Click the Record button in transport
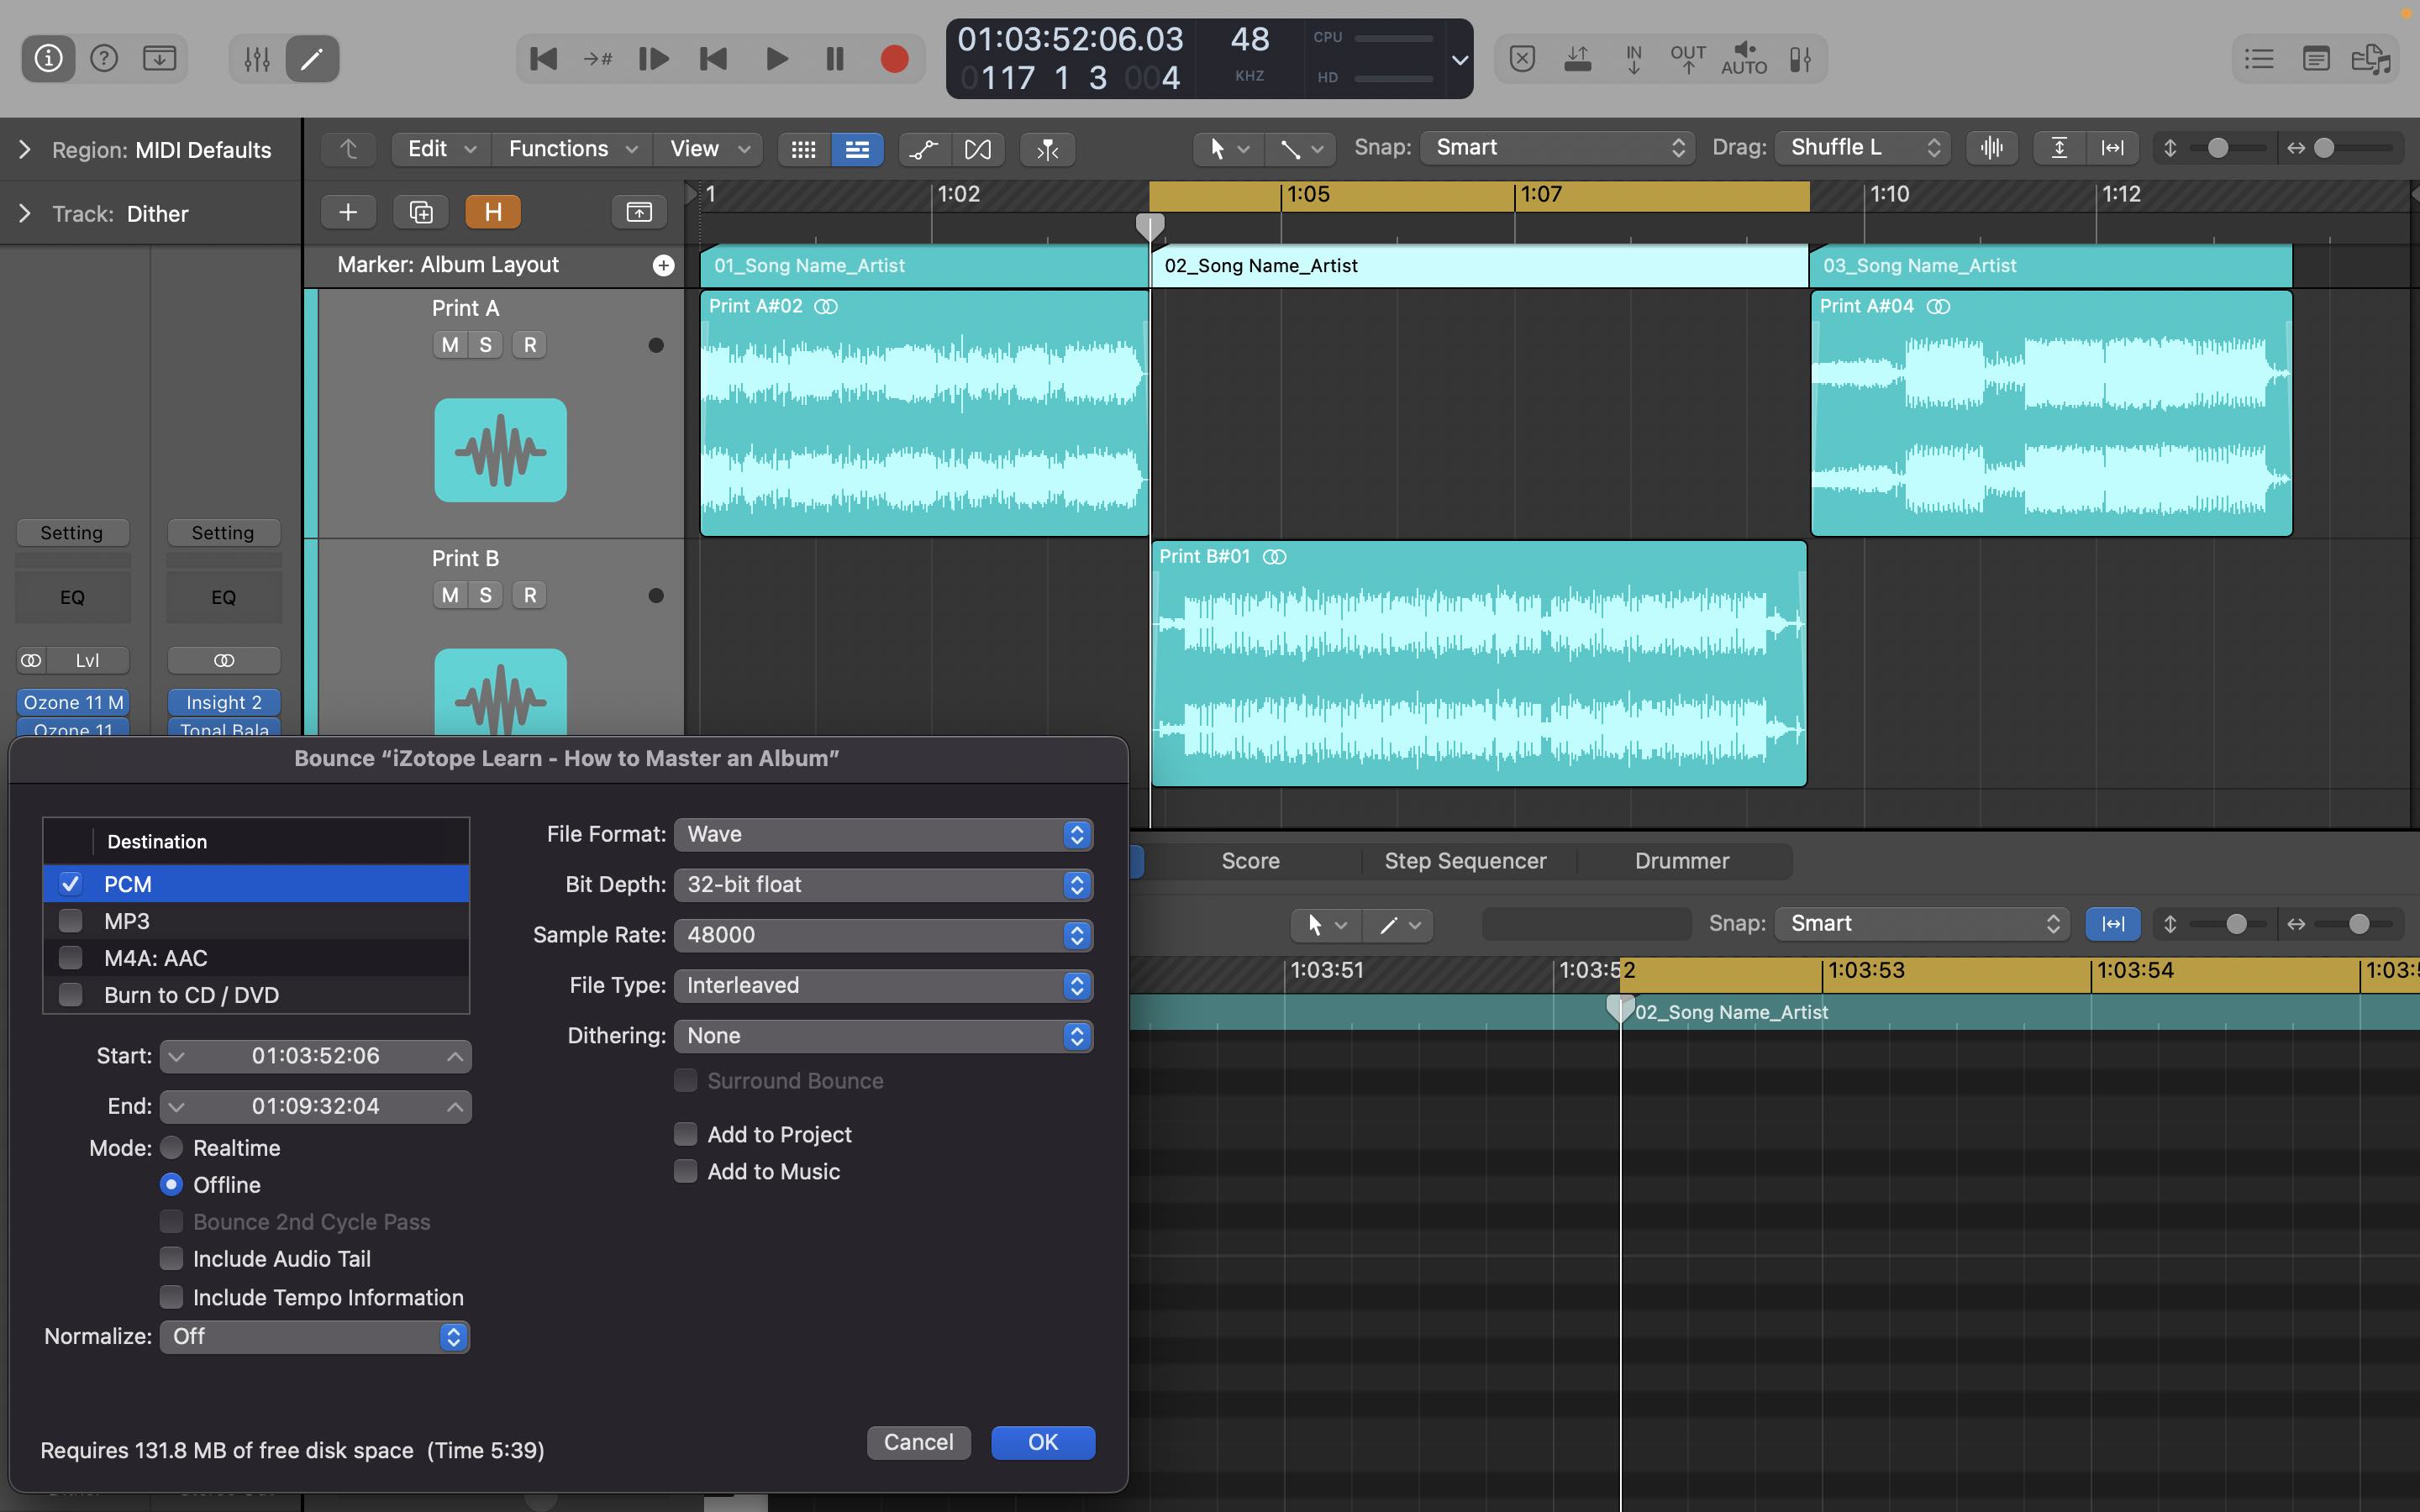 pyautogui.click(x=891, y=57)
